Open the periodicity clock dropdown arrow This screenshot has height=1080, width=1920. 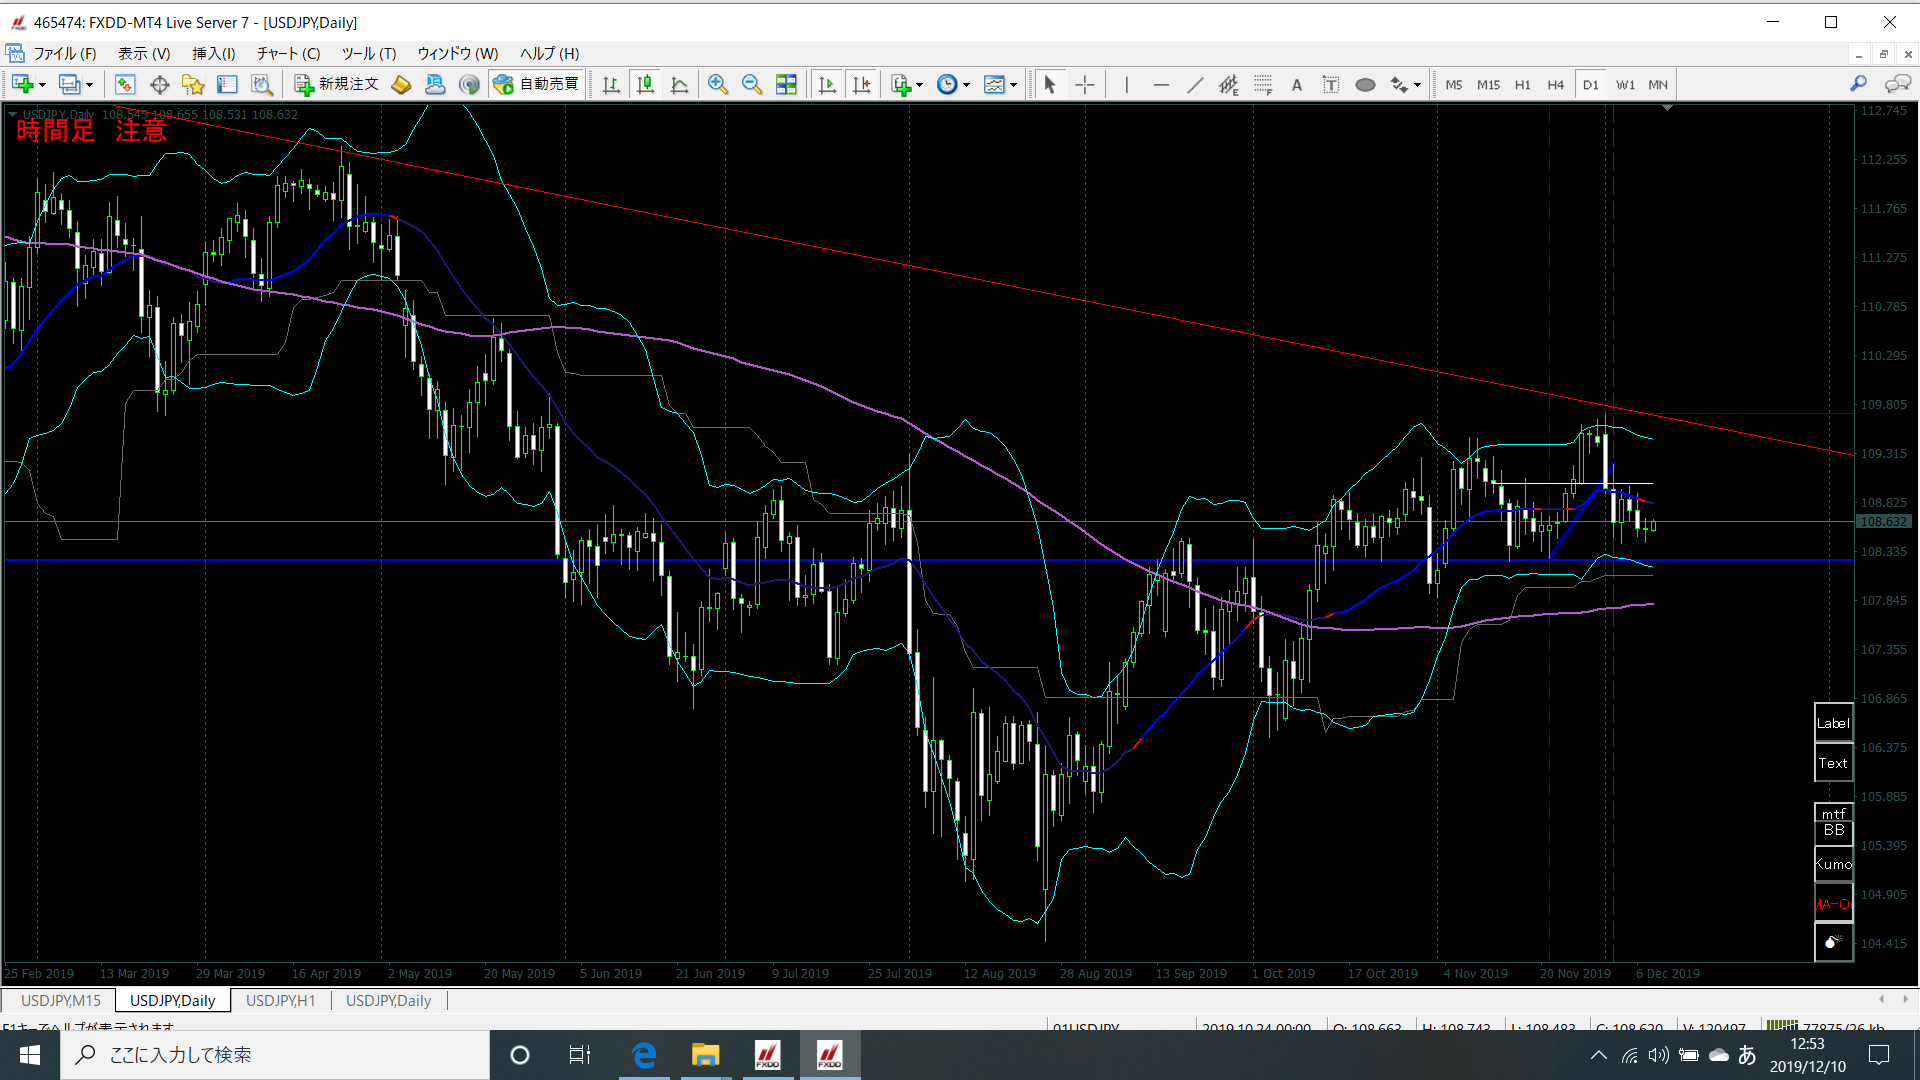966,85
